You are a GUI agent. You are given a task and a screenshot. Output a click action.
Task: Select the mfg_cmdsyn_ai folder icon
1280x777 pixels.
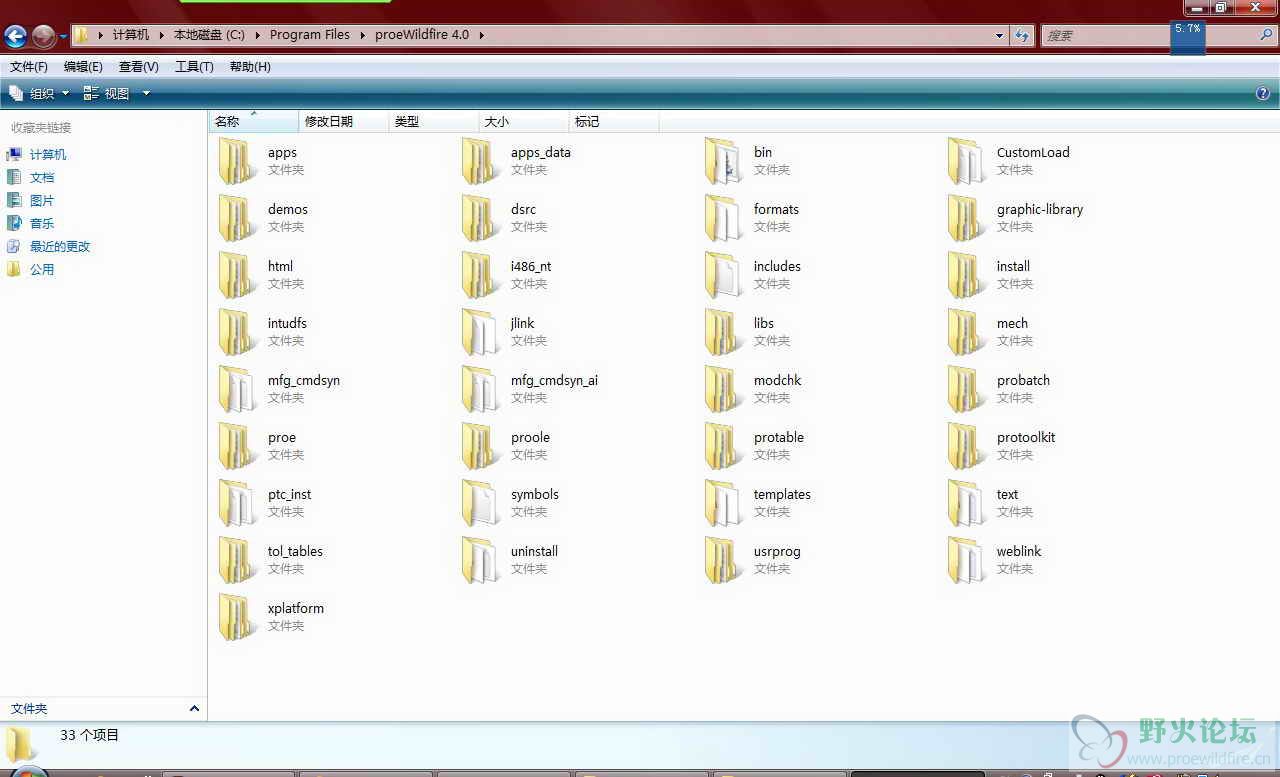point(480,389)
